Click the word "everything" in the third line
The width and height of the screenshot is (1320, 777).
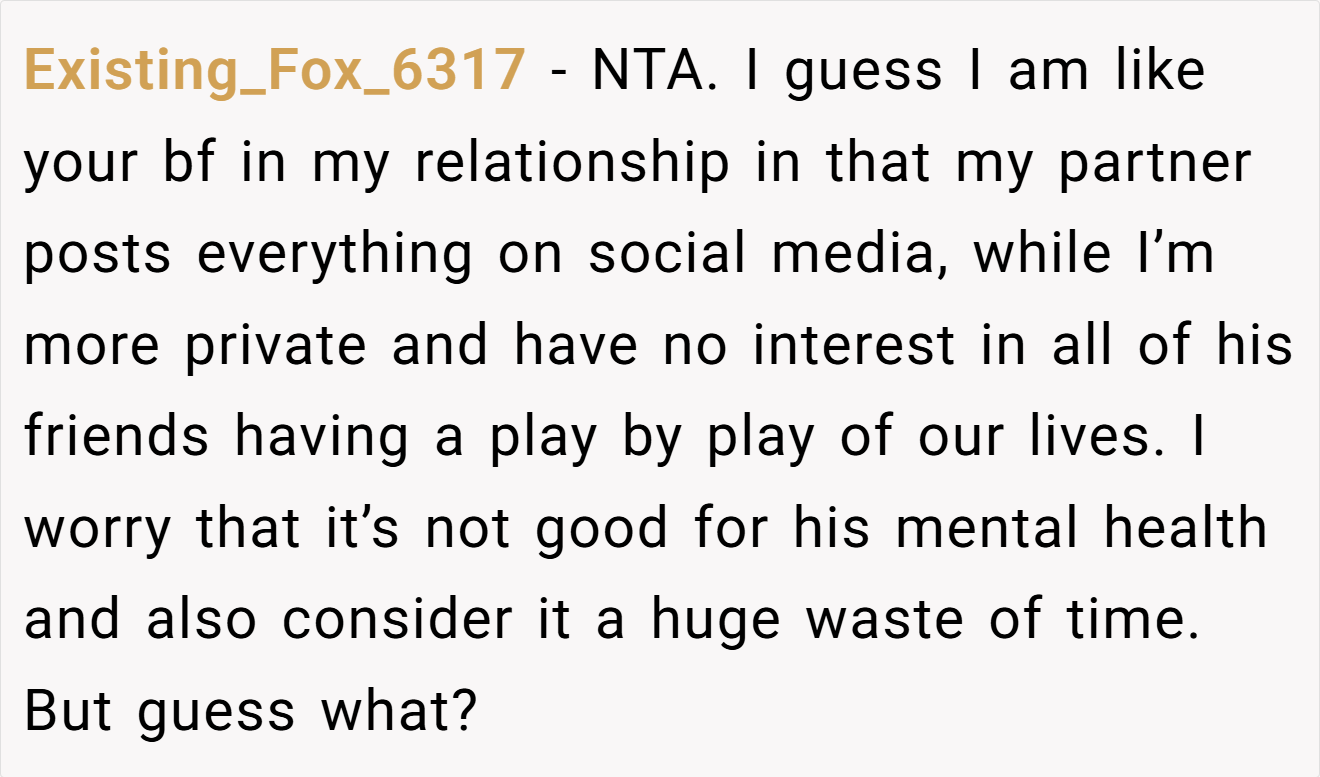coord(334,256)
